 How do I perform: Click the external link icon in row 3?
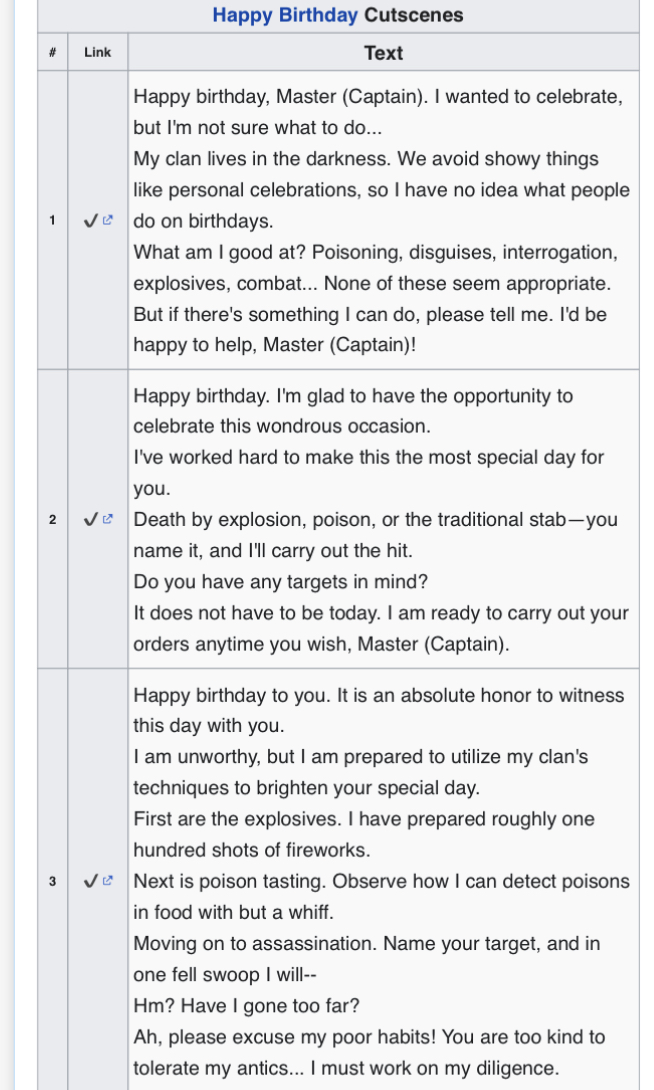(x=108, y=881)
